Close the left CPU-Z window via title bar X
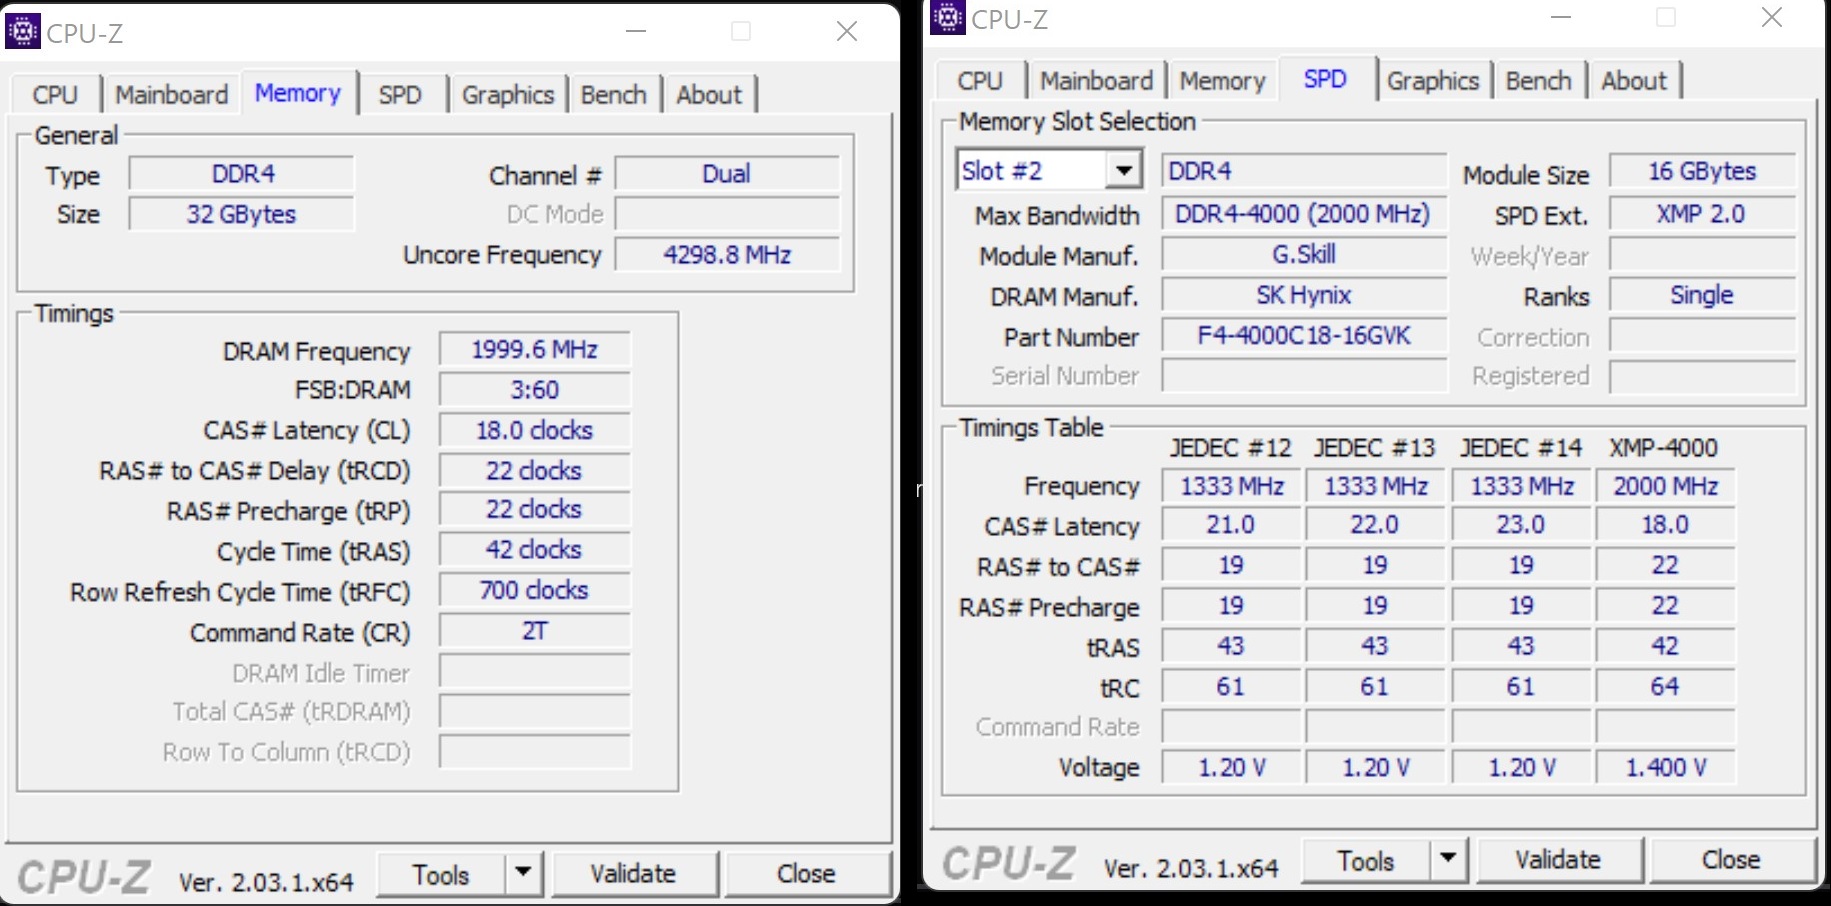The width and height of the screenshot is (1831, 906). (x=847, y=32)
